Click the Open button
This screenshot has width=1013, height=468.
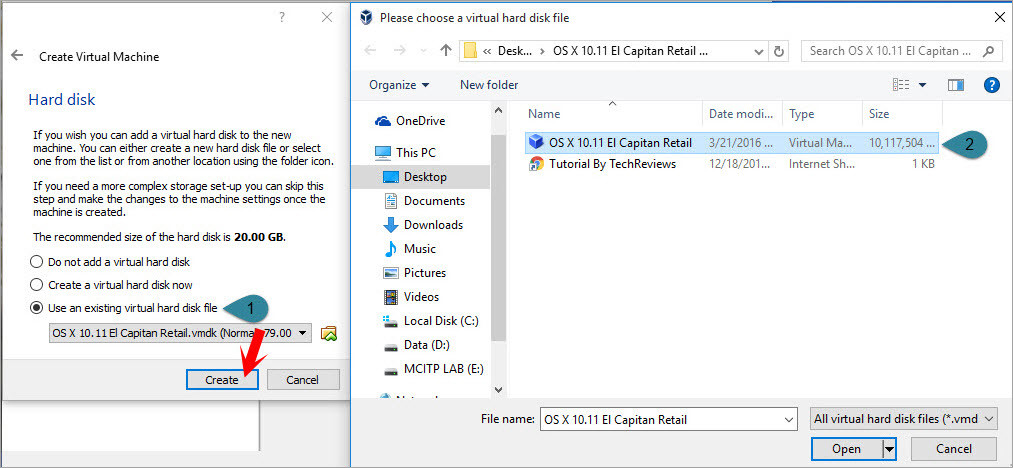846,449
